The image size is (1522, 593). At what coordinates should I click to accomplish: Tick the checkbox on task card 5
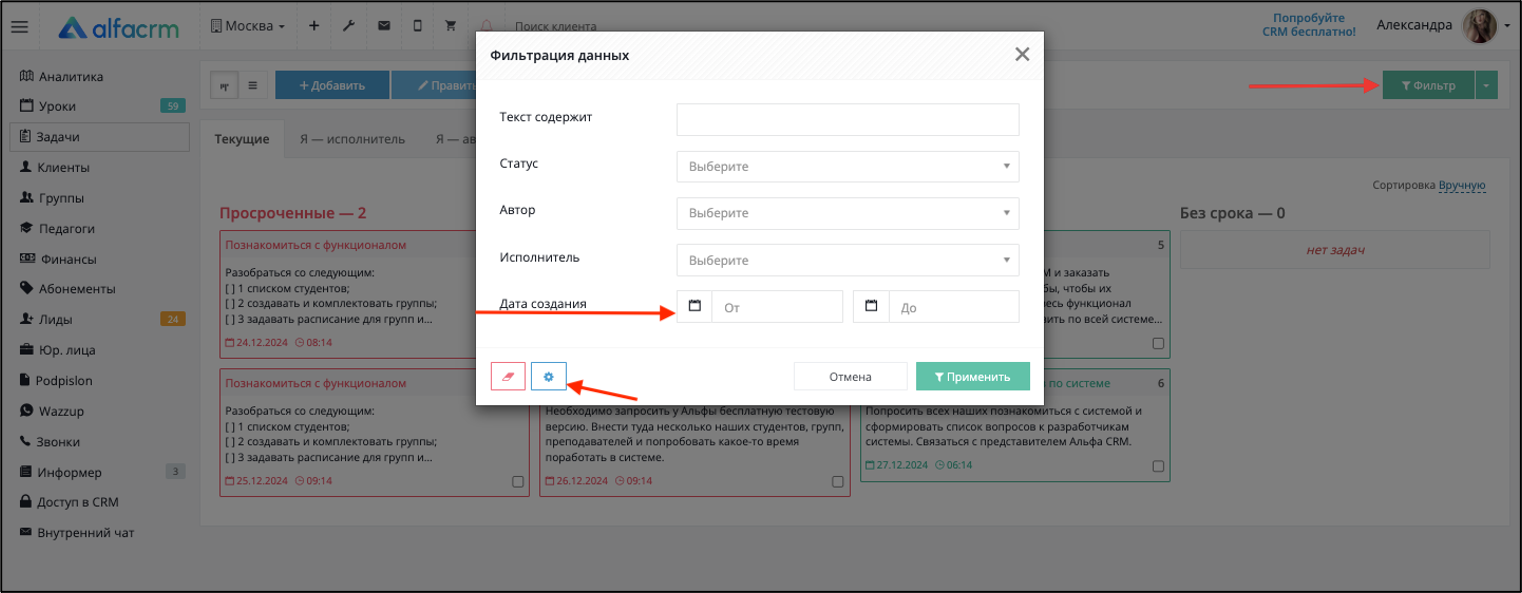point(1158,343)
